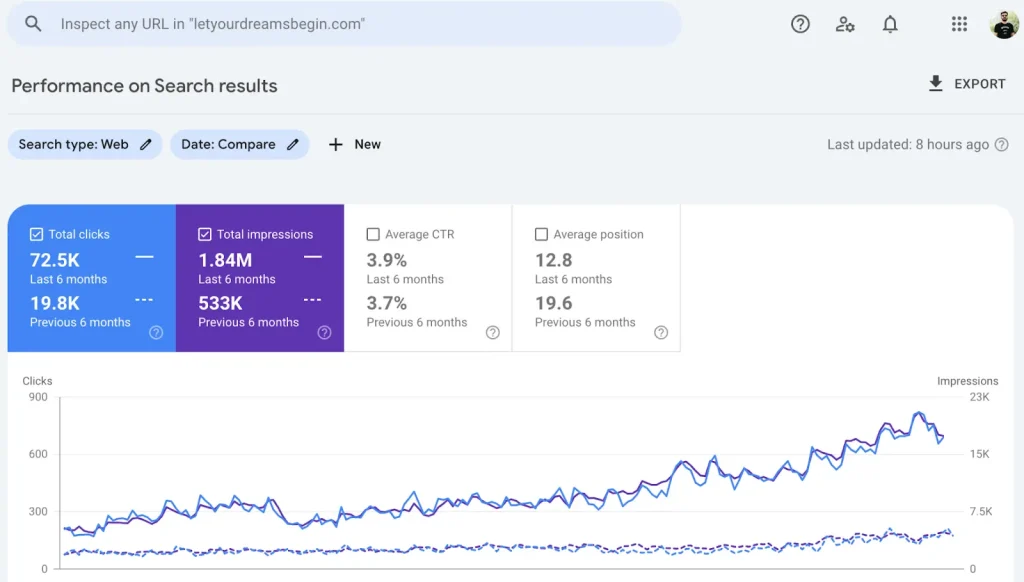This screenshot has height=582, width=1024.
Task: Open Search Console user settings icon
Action: pyautogui.click(x=845, y=24)
